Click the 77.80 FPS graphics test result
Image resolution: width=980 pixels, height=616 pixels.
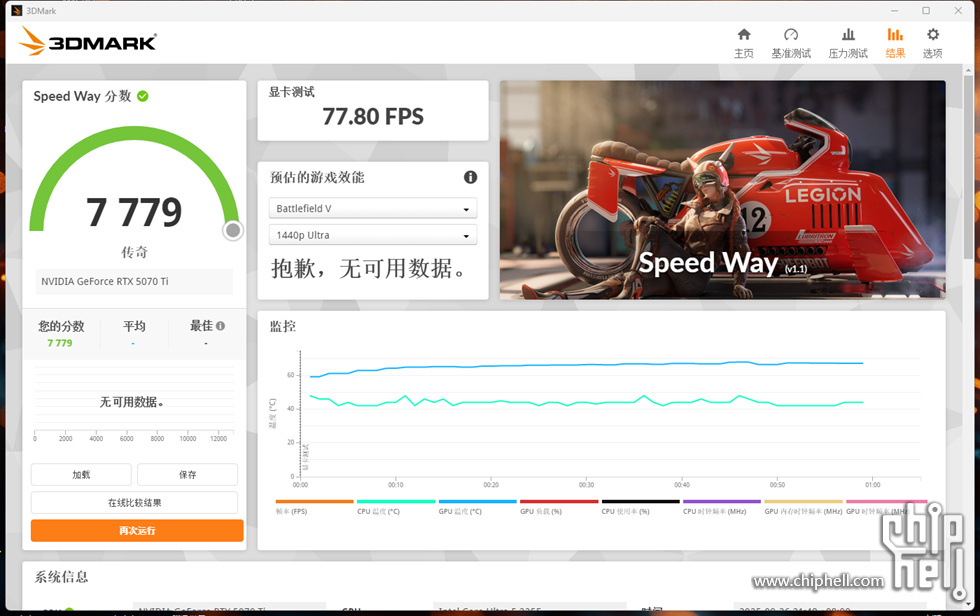(x=373, y=116)
